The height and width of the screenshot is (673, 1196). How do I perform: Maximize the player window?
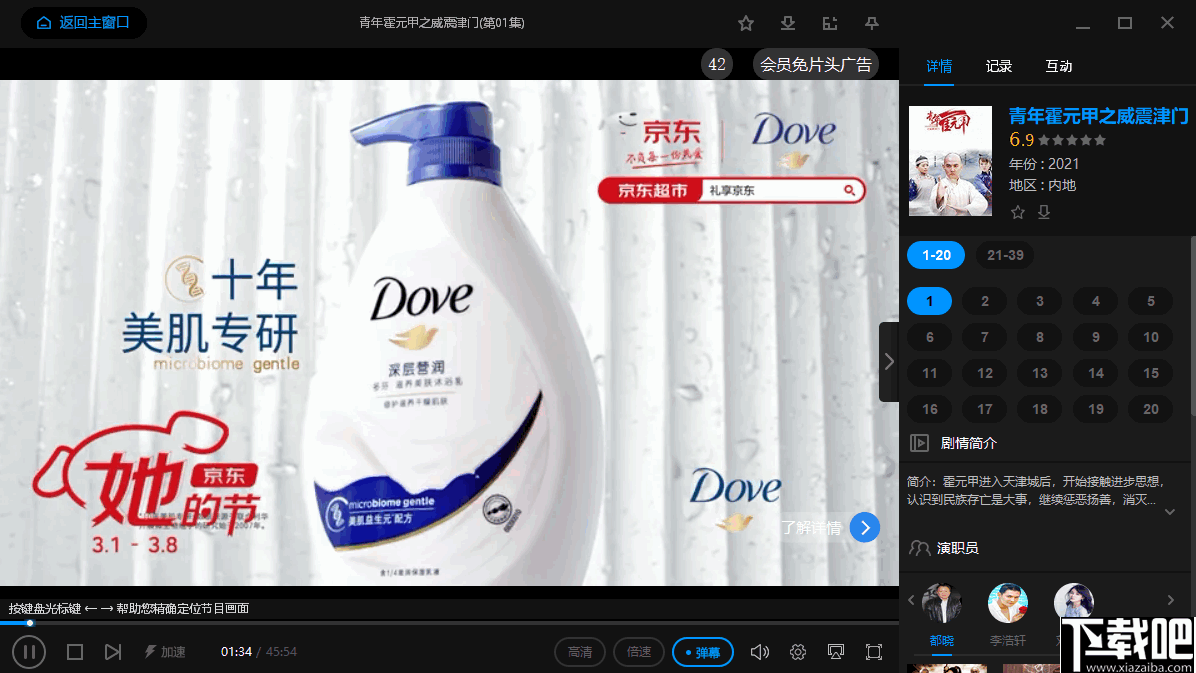1124,24
